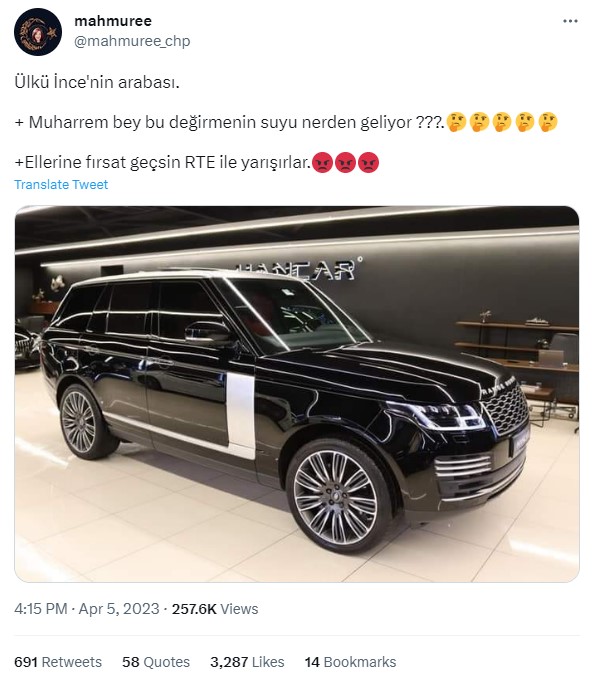Open the mahmuree display name profile

[x=113, y=21]
